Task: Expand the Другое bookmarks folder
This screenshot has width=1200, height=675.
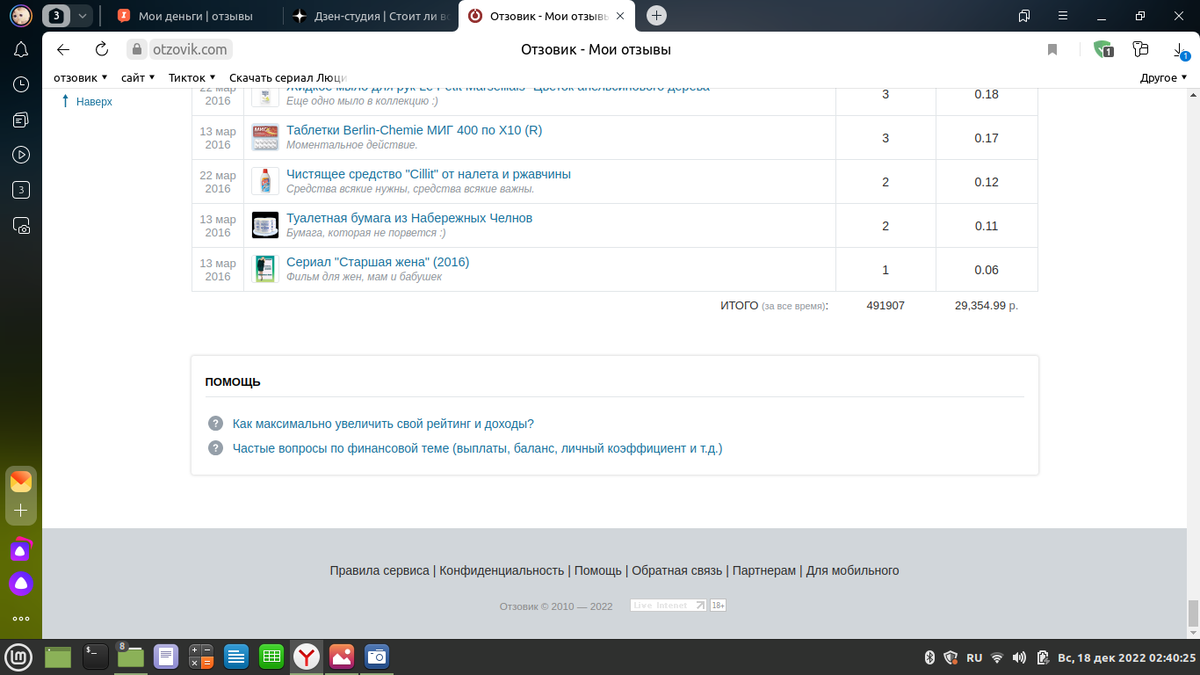Action: pos(1164,77)
